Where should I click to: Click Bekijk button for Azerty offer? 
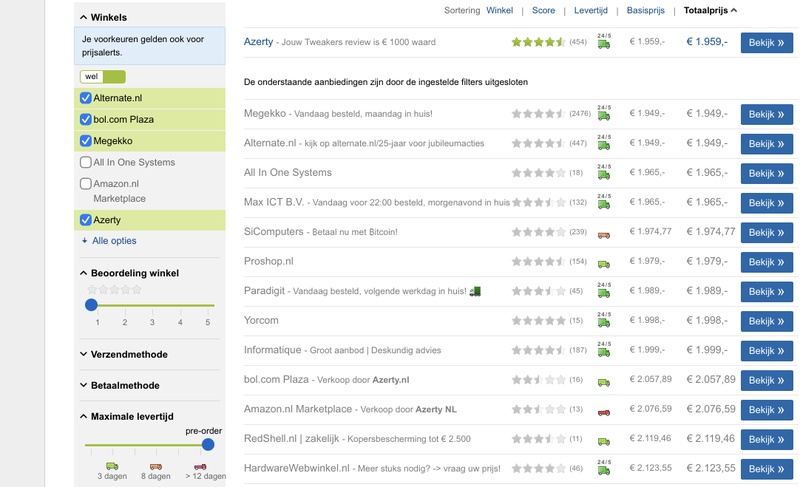coord(766,43)
